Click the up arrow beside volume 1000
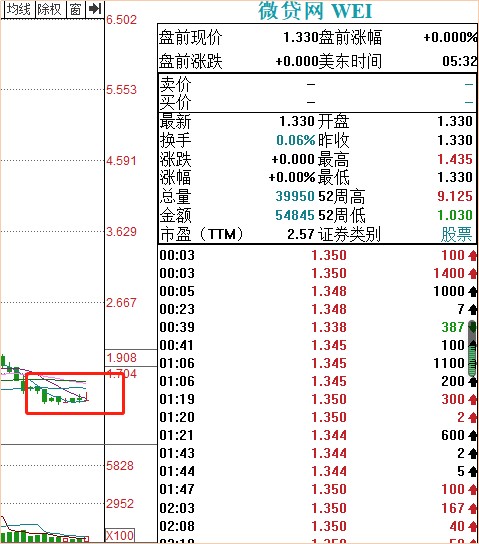 472,291
